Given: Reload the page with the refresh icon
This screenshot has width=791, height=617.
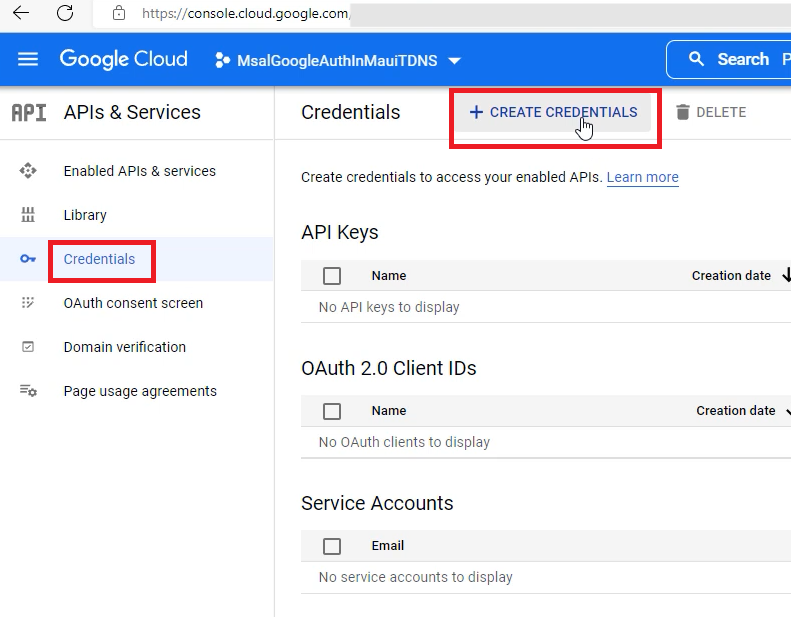Looking at the screenshot, I should [65, 13].
